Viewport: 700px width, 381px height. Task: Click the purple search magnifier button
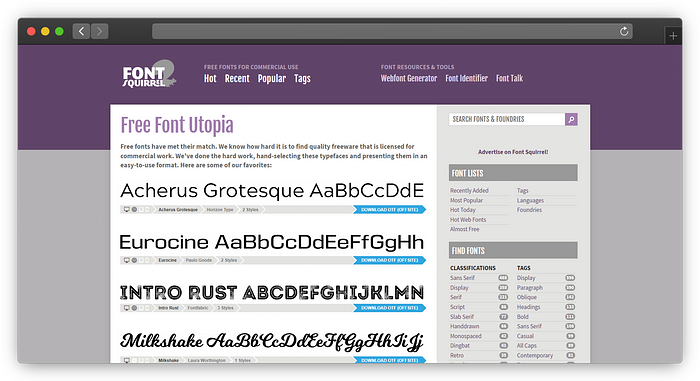pos(571,119)
